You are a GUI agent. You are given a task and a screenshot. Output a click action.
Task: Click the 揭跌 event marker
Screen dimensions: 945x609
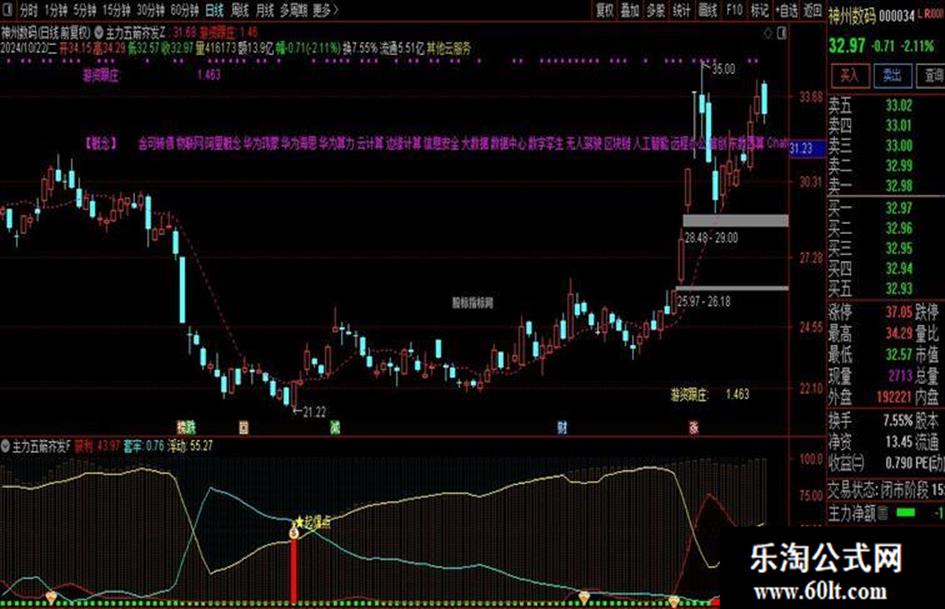pos(186,428)
